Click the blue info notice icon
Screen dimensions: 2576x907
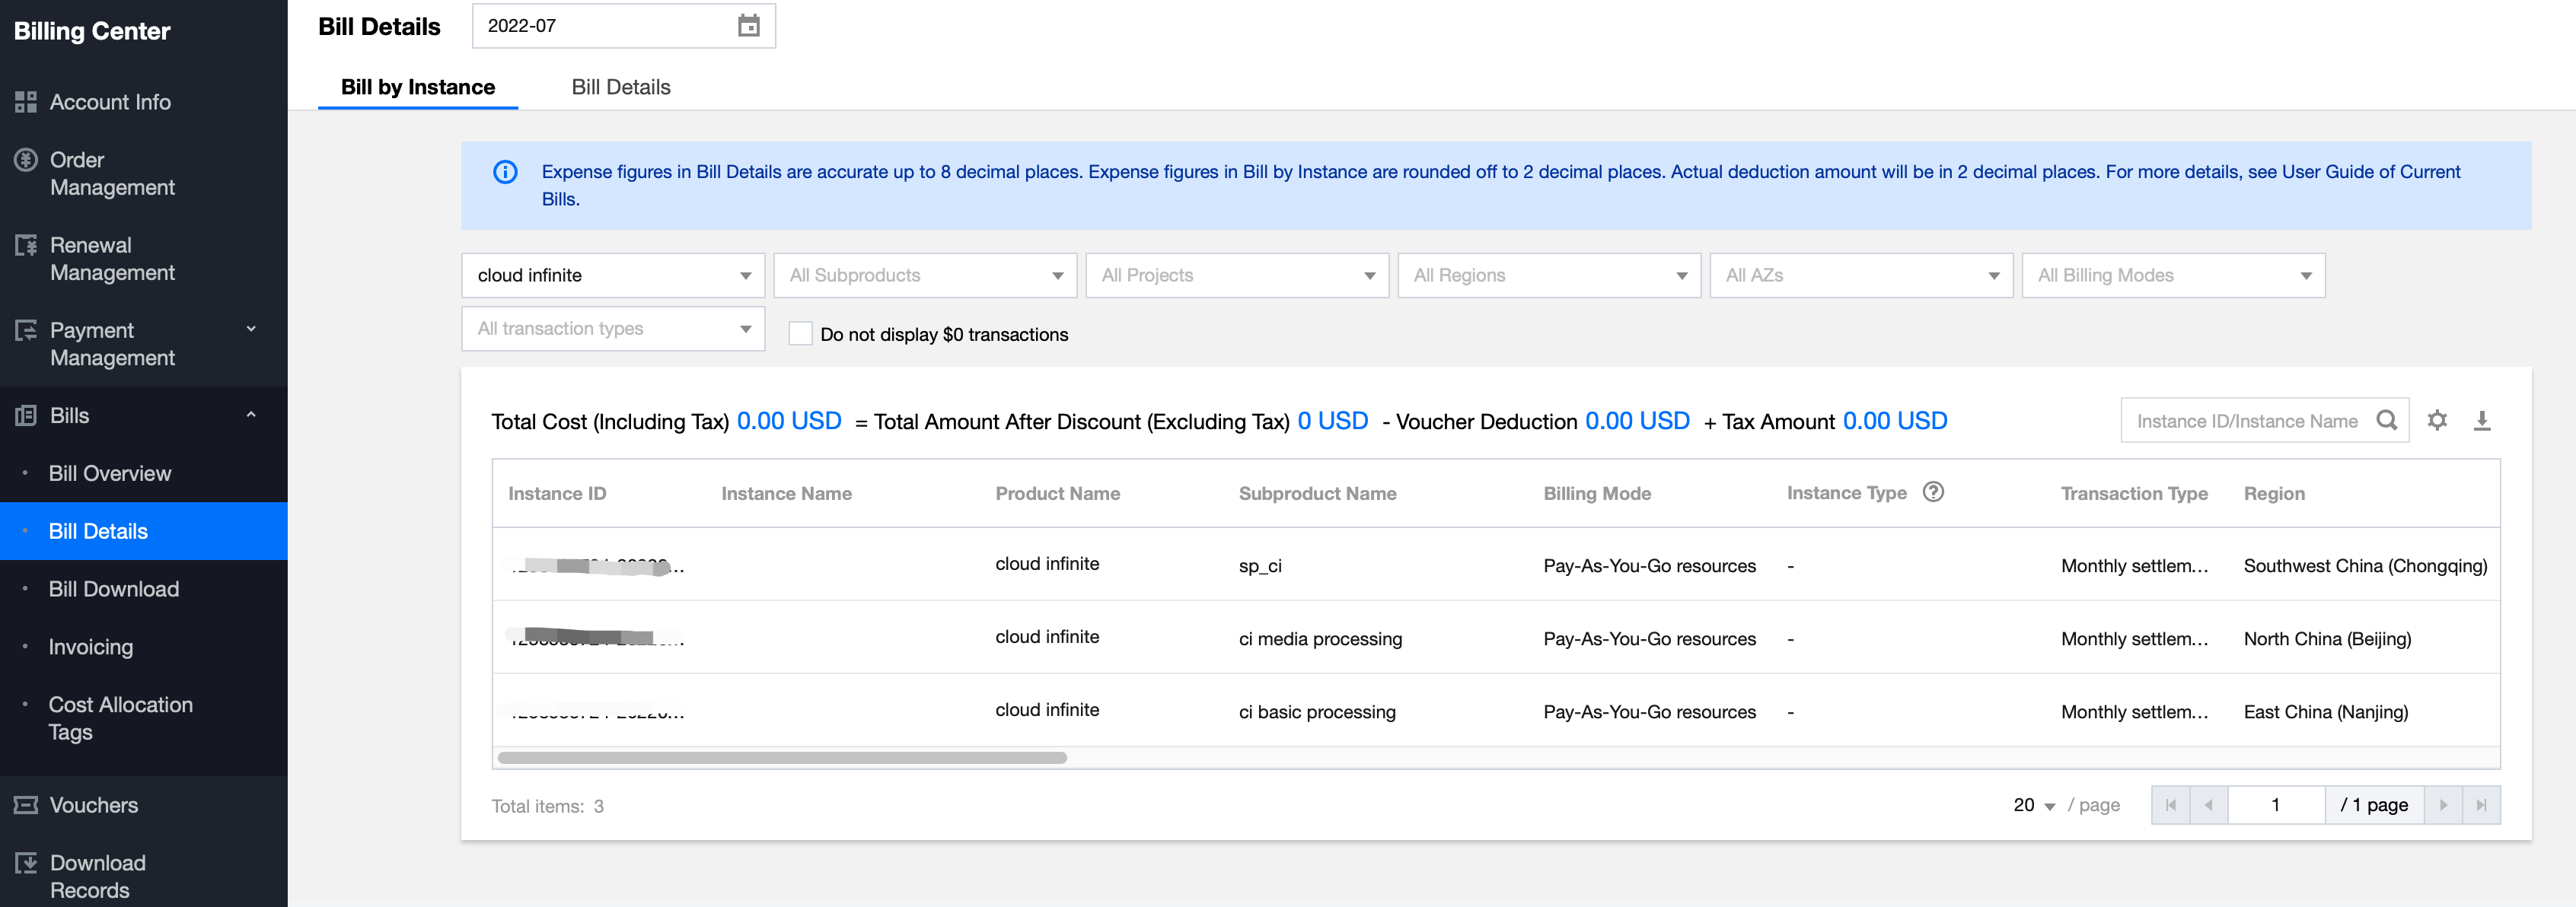point(505,172)
